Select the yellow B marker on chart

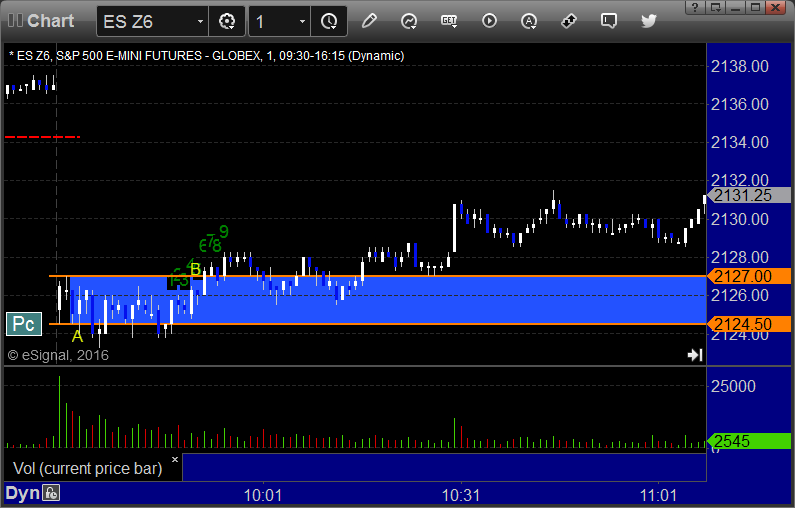coord(195,269)
